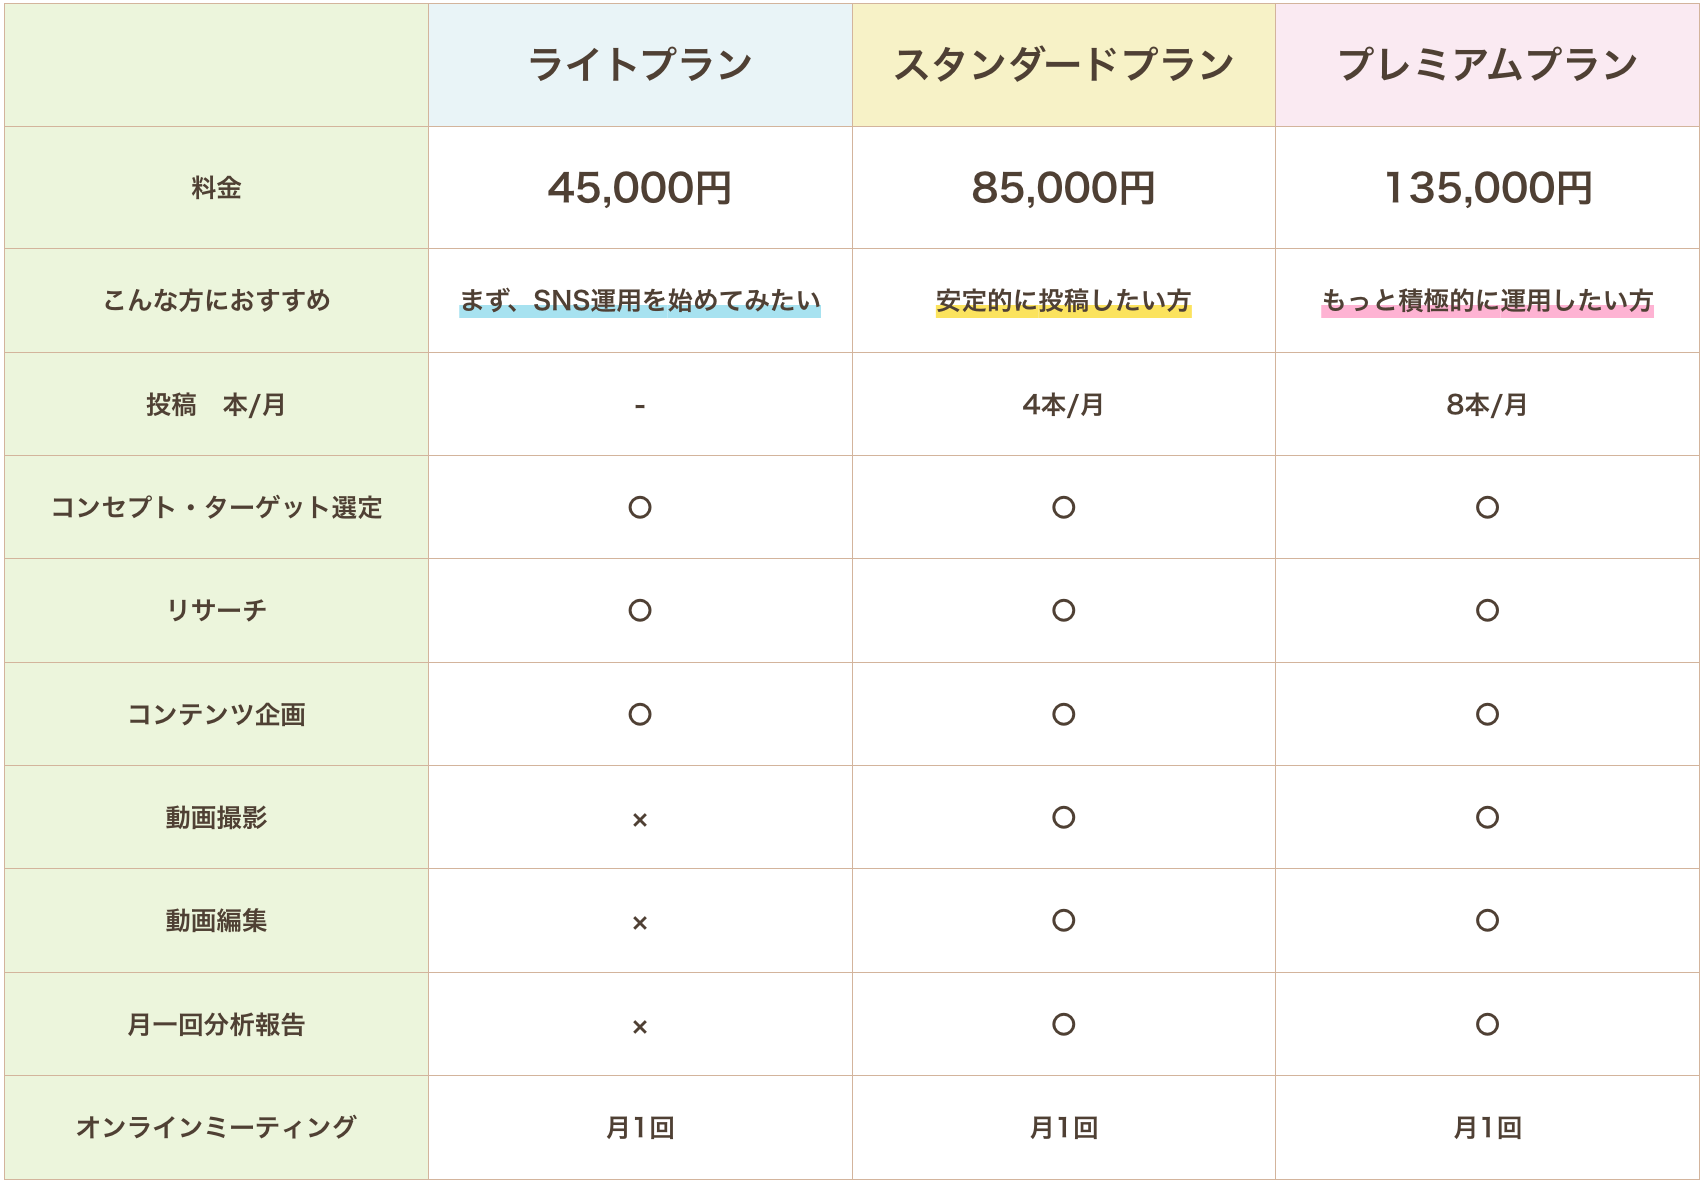Click Premium Plan's circle for 動画編集
The width and height of the screenshot is (1706, 1182).
pos(1487,920)
